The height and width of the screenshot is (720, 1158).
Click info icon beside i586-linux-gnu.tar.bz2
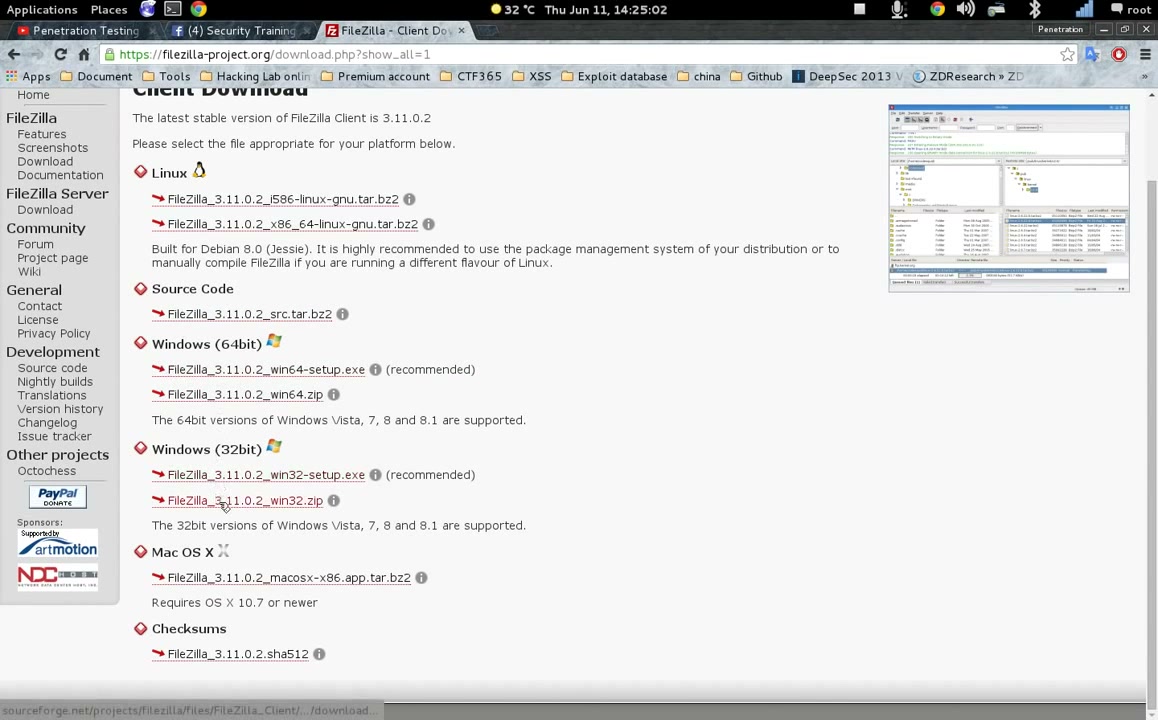(x=409, y=199)
